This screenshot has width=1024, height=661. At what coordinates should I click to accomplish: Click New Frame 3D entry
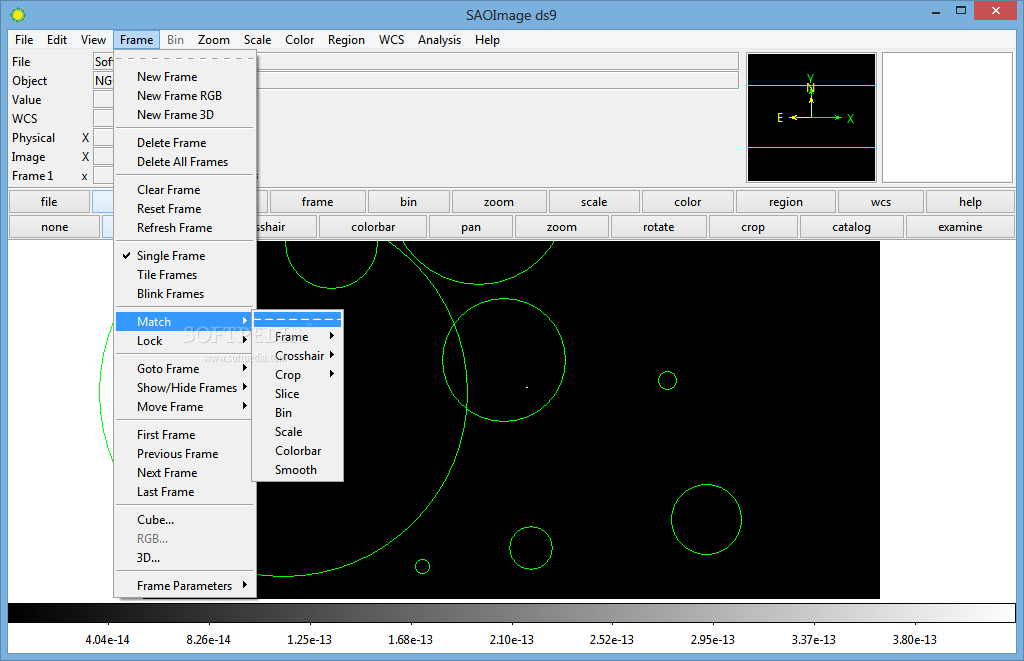click(x=185, y=114)
